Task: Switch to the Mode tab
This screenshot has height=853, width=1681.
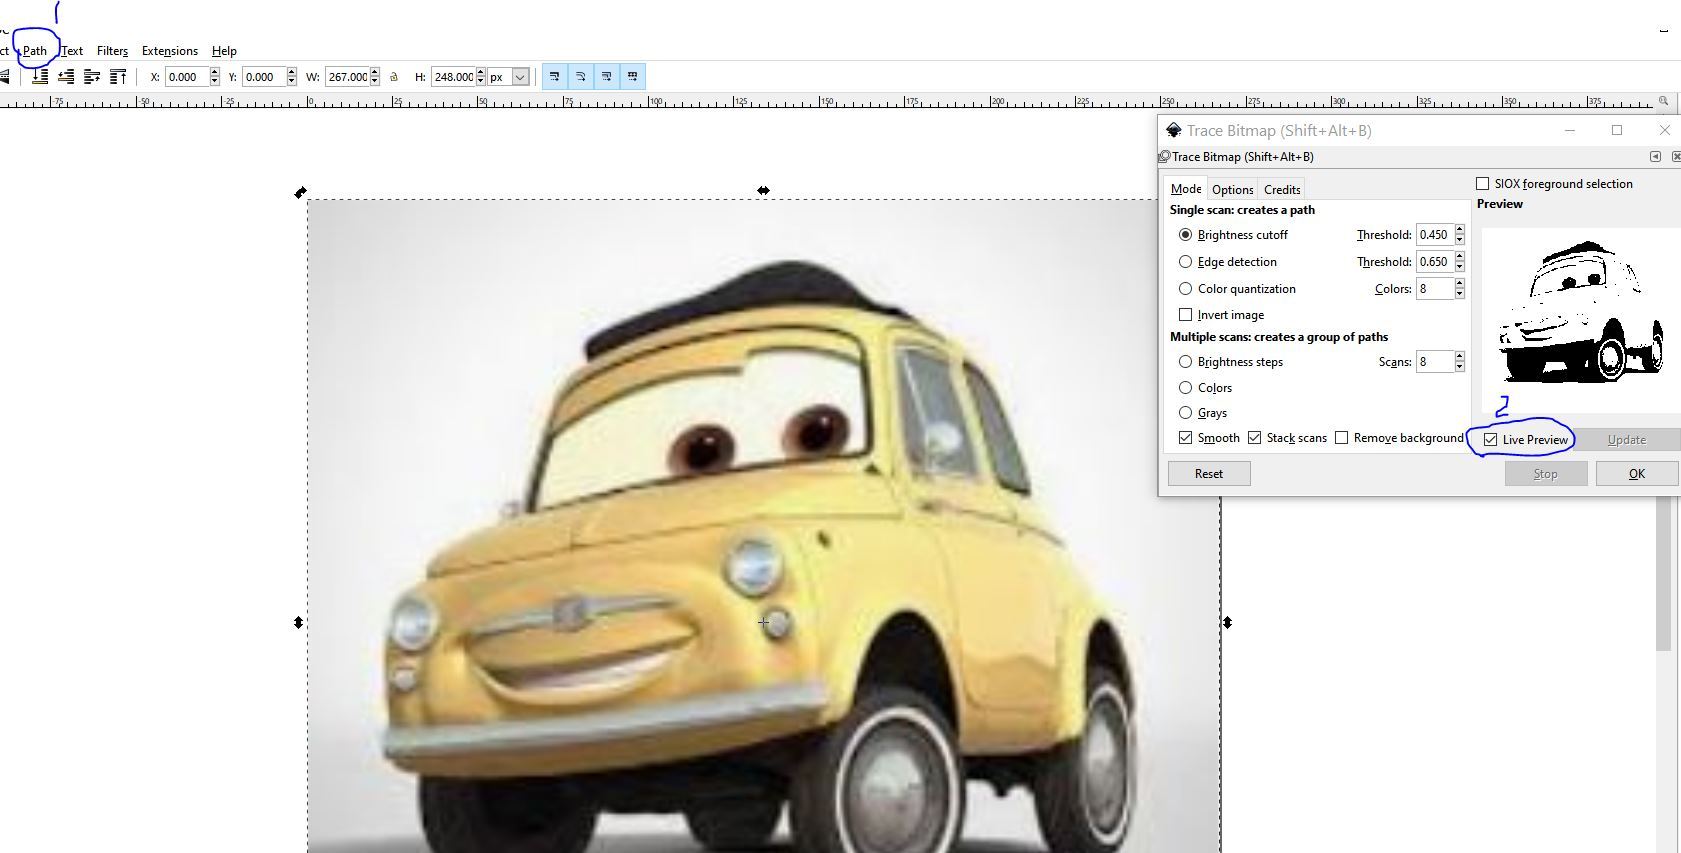Action: point(1186,189)
